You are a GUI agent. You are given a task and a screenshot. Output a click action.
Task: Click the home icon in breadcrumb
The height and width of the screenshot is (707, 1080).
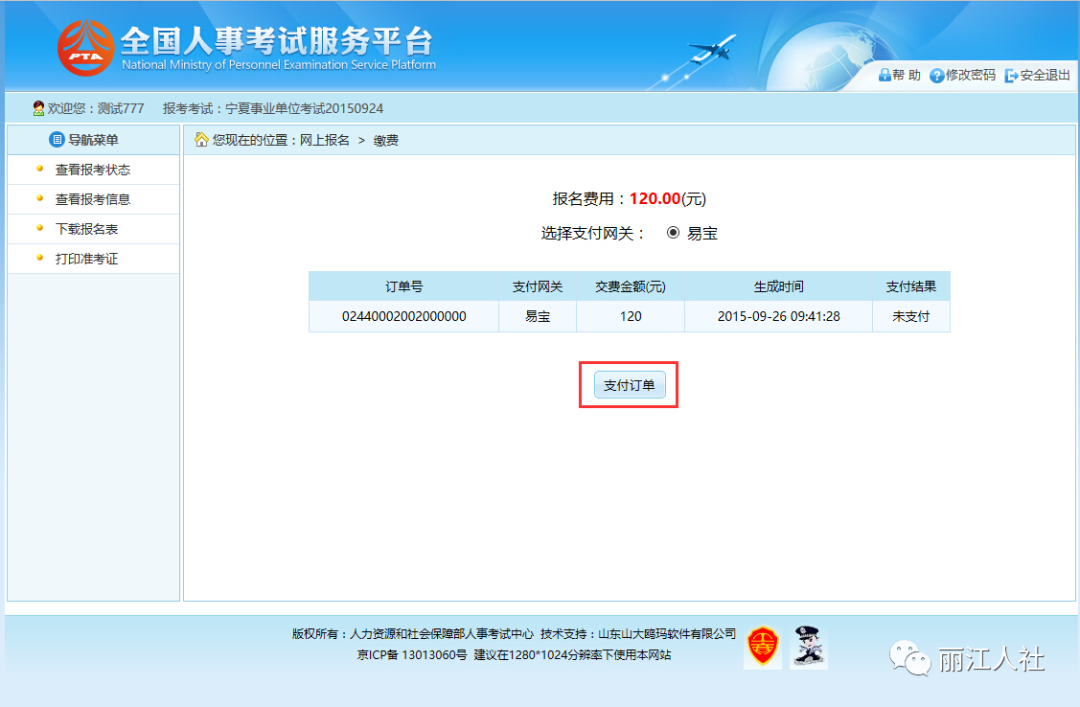tap(201, 140)
